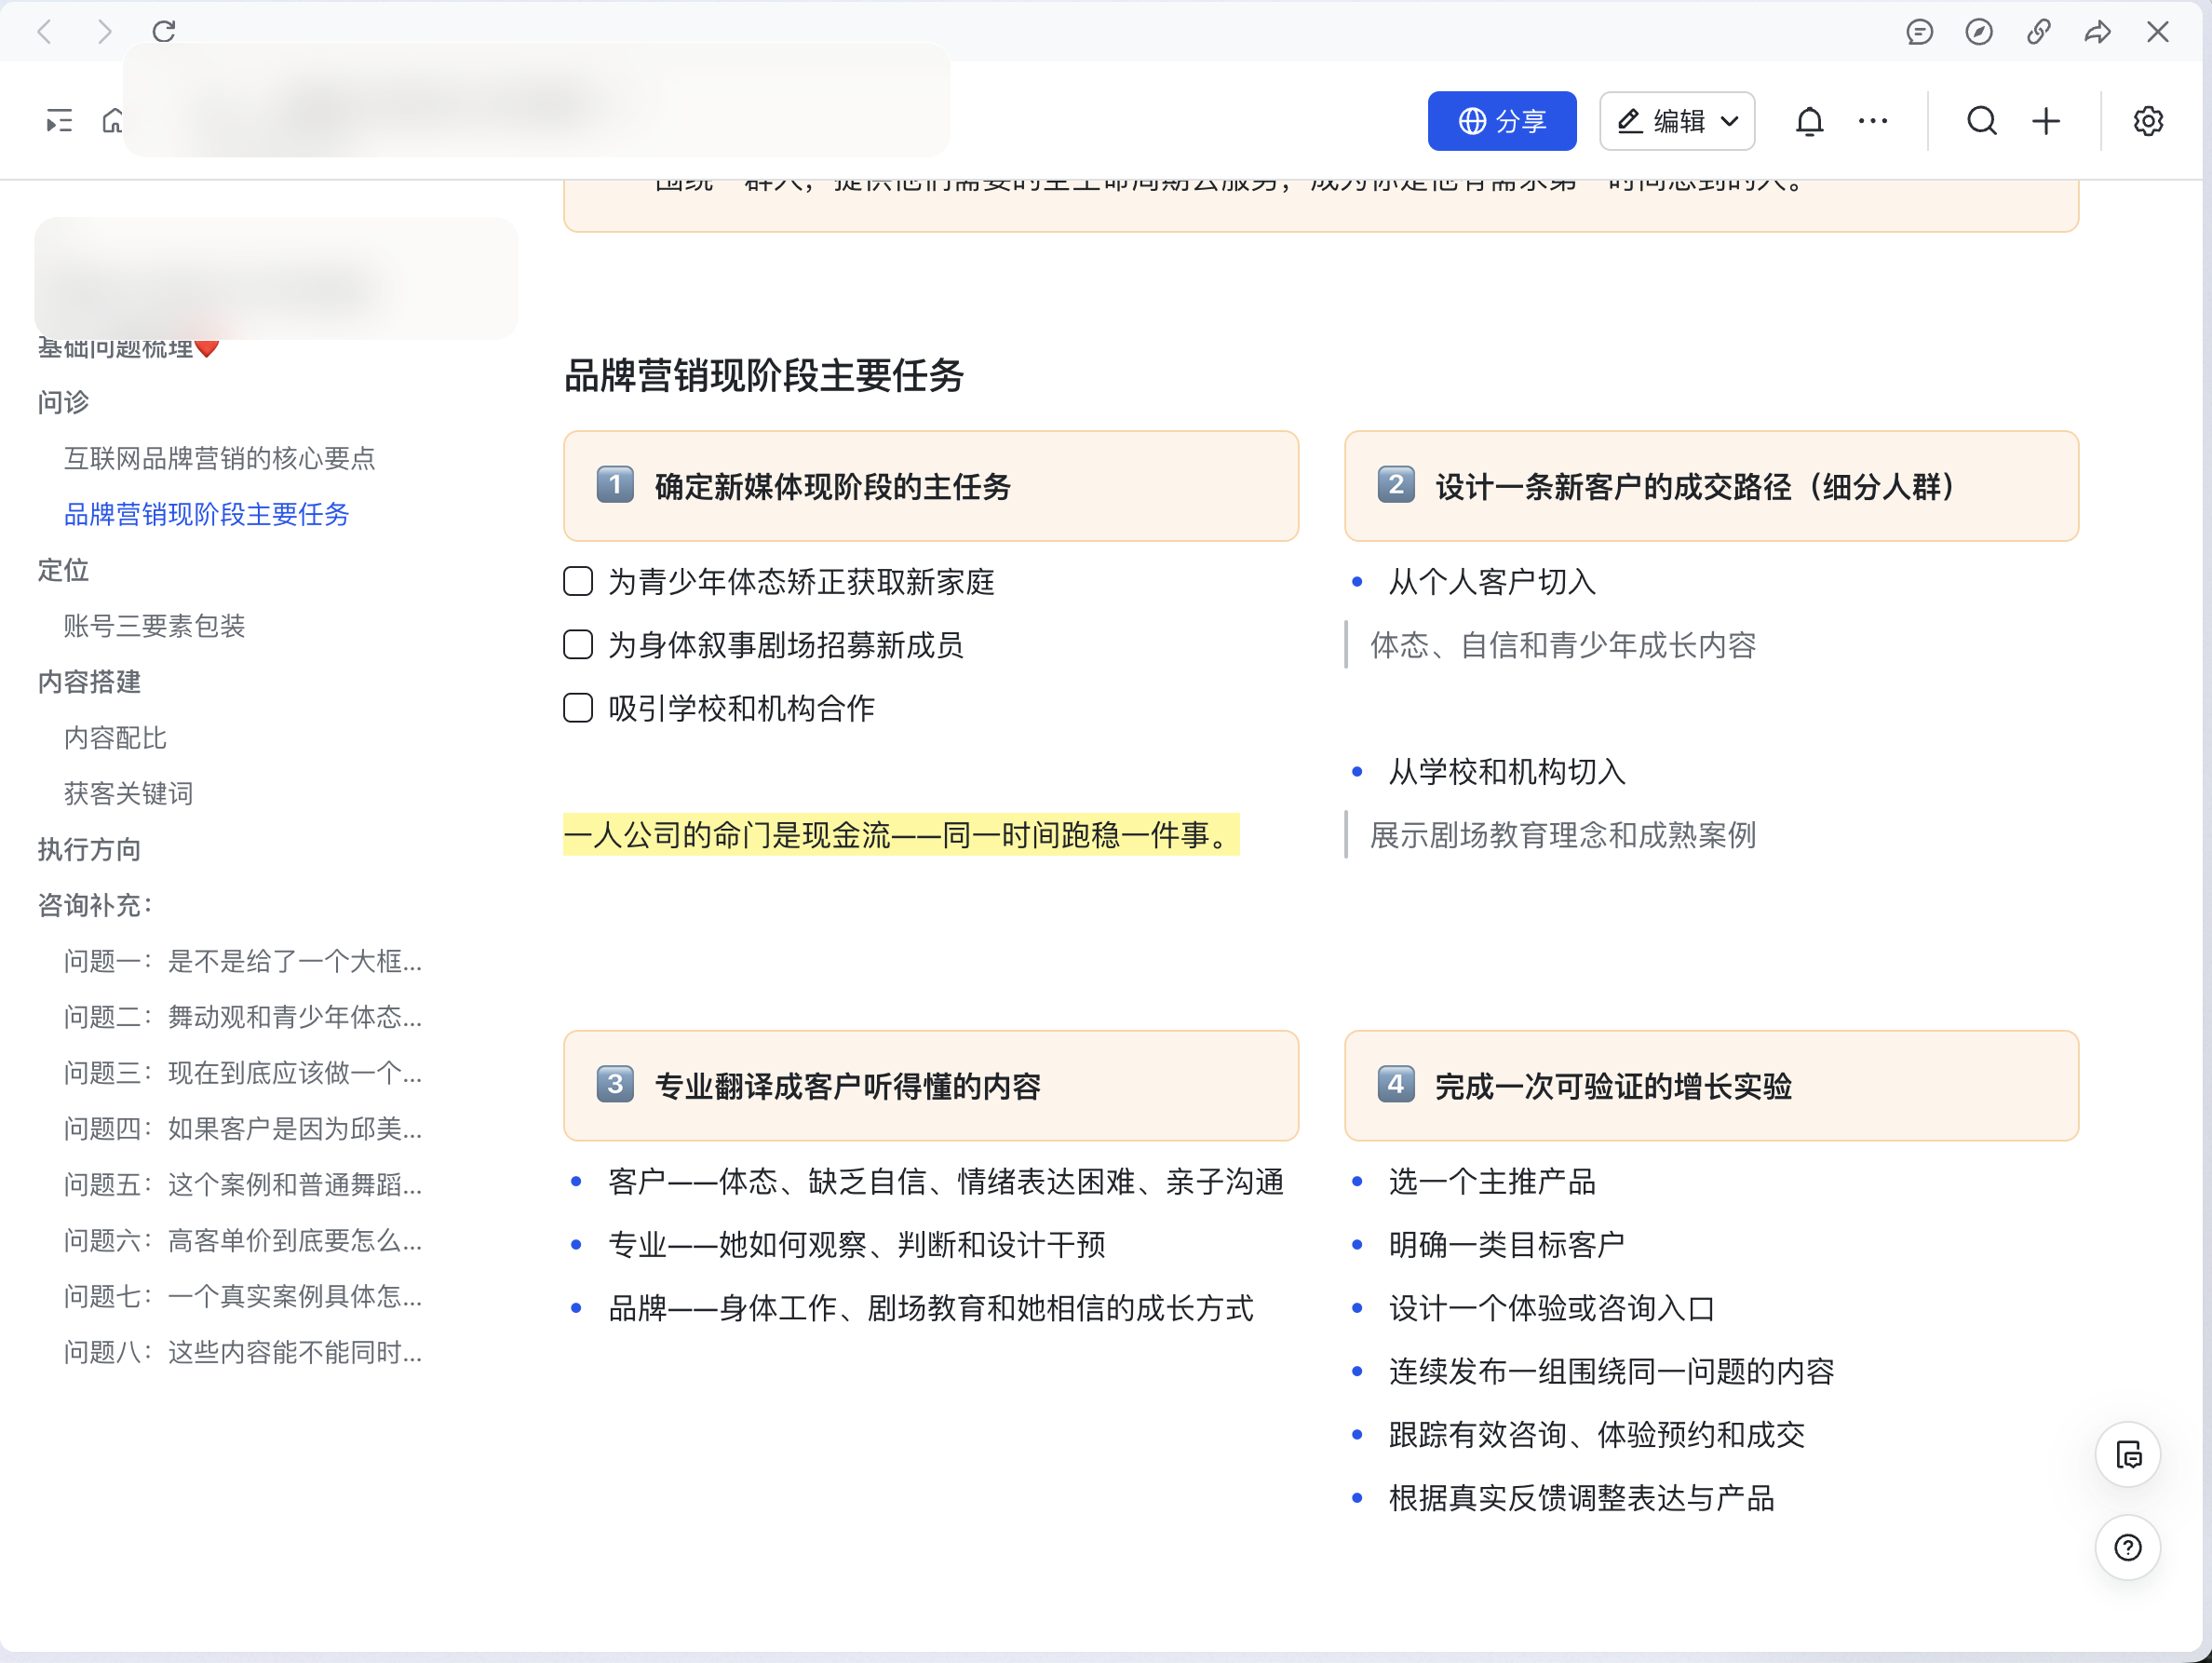Click the forward share arrow icon
The image size is (2212, 1663).
pos(2098,32)
